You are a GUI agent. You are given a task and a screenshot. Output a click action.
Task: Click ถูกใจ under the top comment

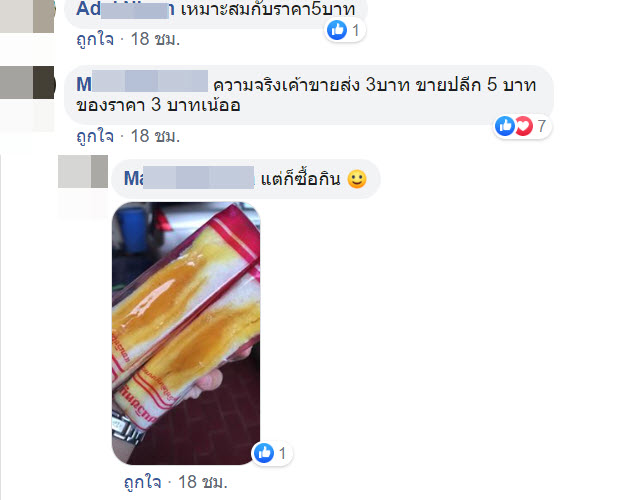coord(95,39)
